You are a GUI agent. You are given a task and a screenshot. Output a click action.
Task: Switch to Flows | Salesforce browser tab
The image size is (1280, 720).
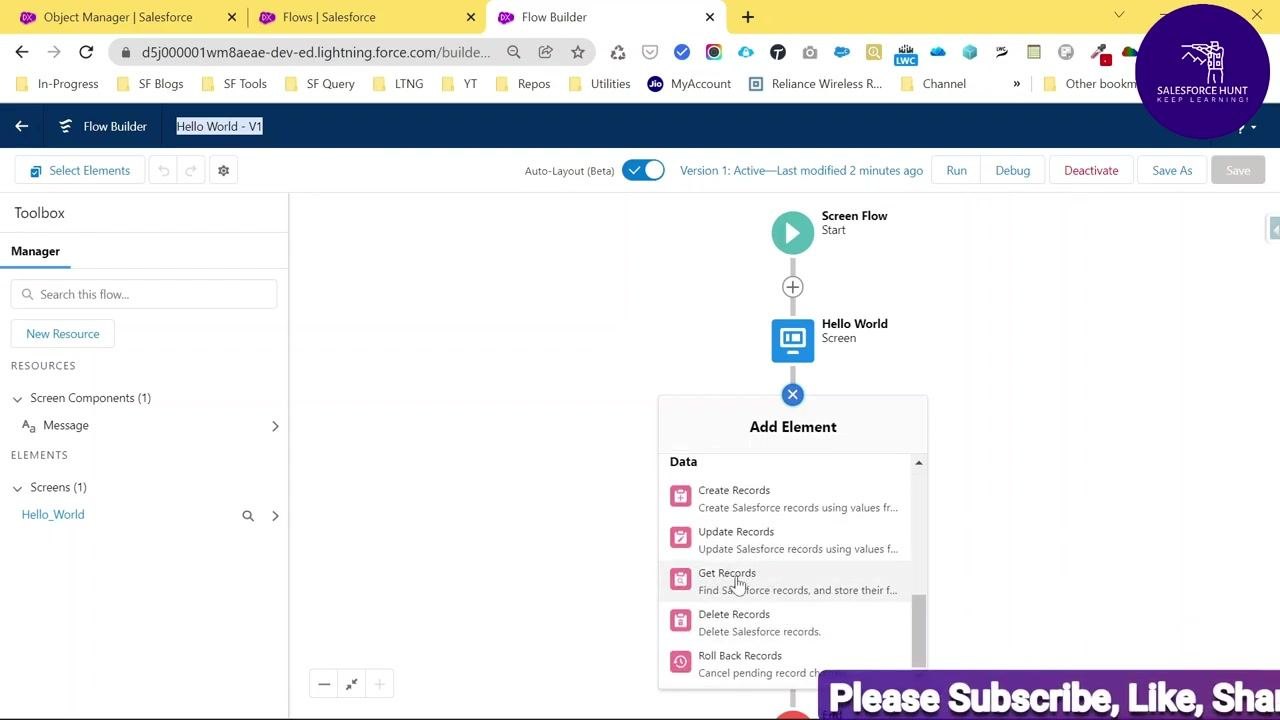tap(367, 17)
